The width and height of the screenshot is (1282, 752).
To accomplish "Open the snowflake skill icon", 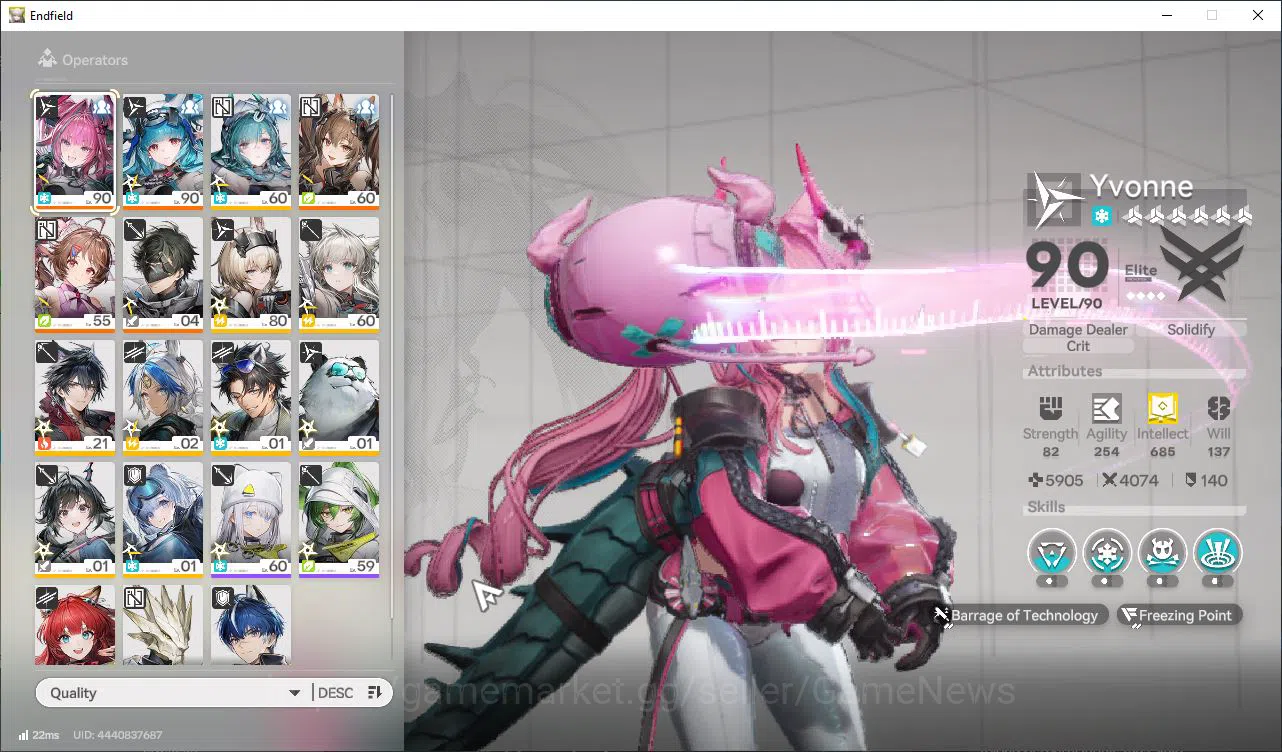I will pyautogui.click(x=1107, y=552).
